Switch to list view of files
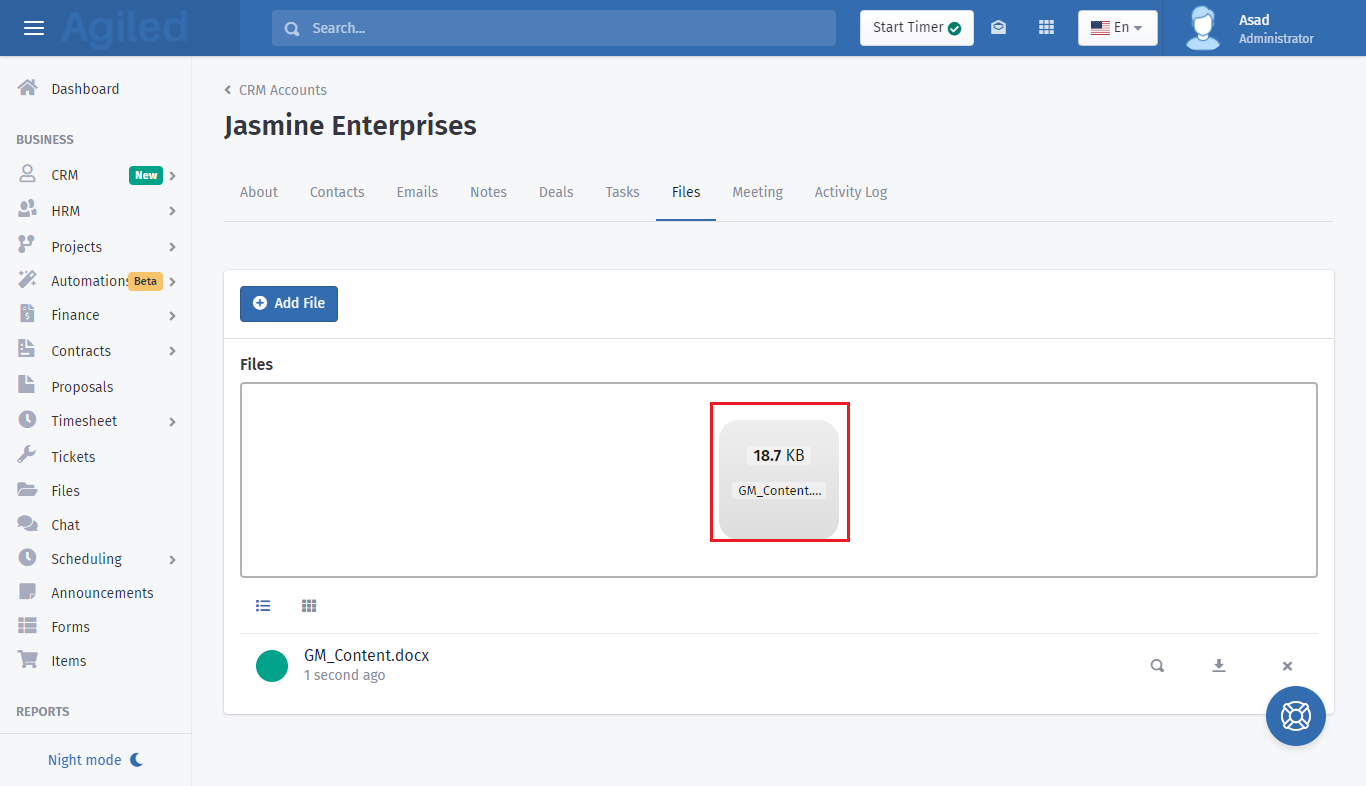1366x786 pixels. 263,606
